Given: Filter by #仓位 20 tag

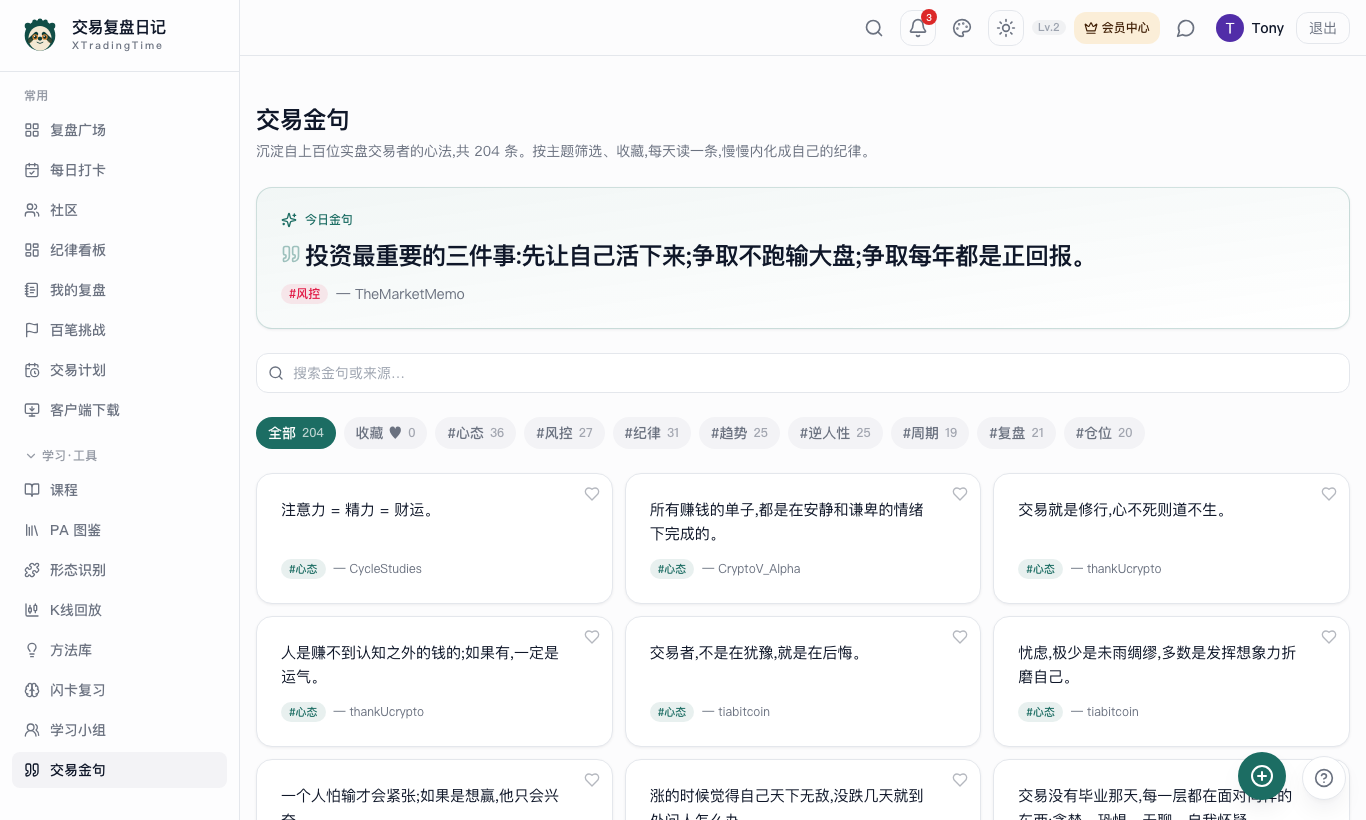Looking at the screenshot, I should point(1104,433).
